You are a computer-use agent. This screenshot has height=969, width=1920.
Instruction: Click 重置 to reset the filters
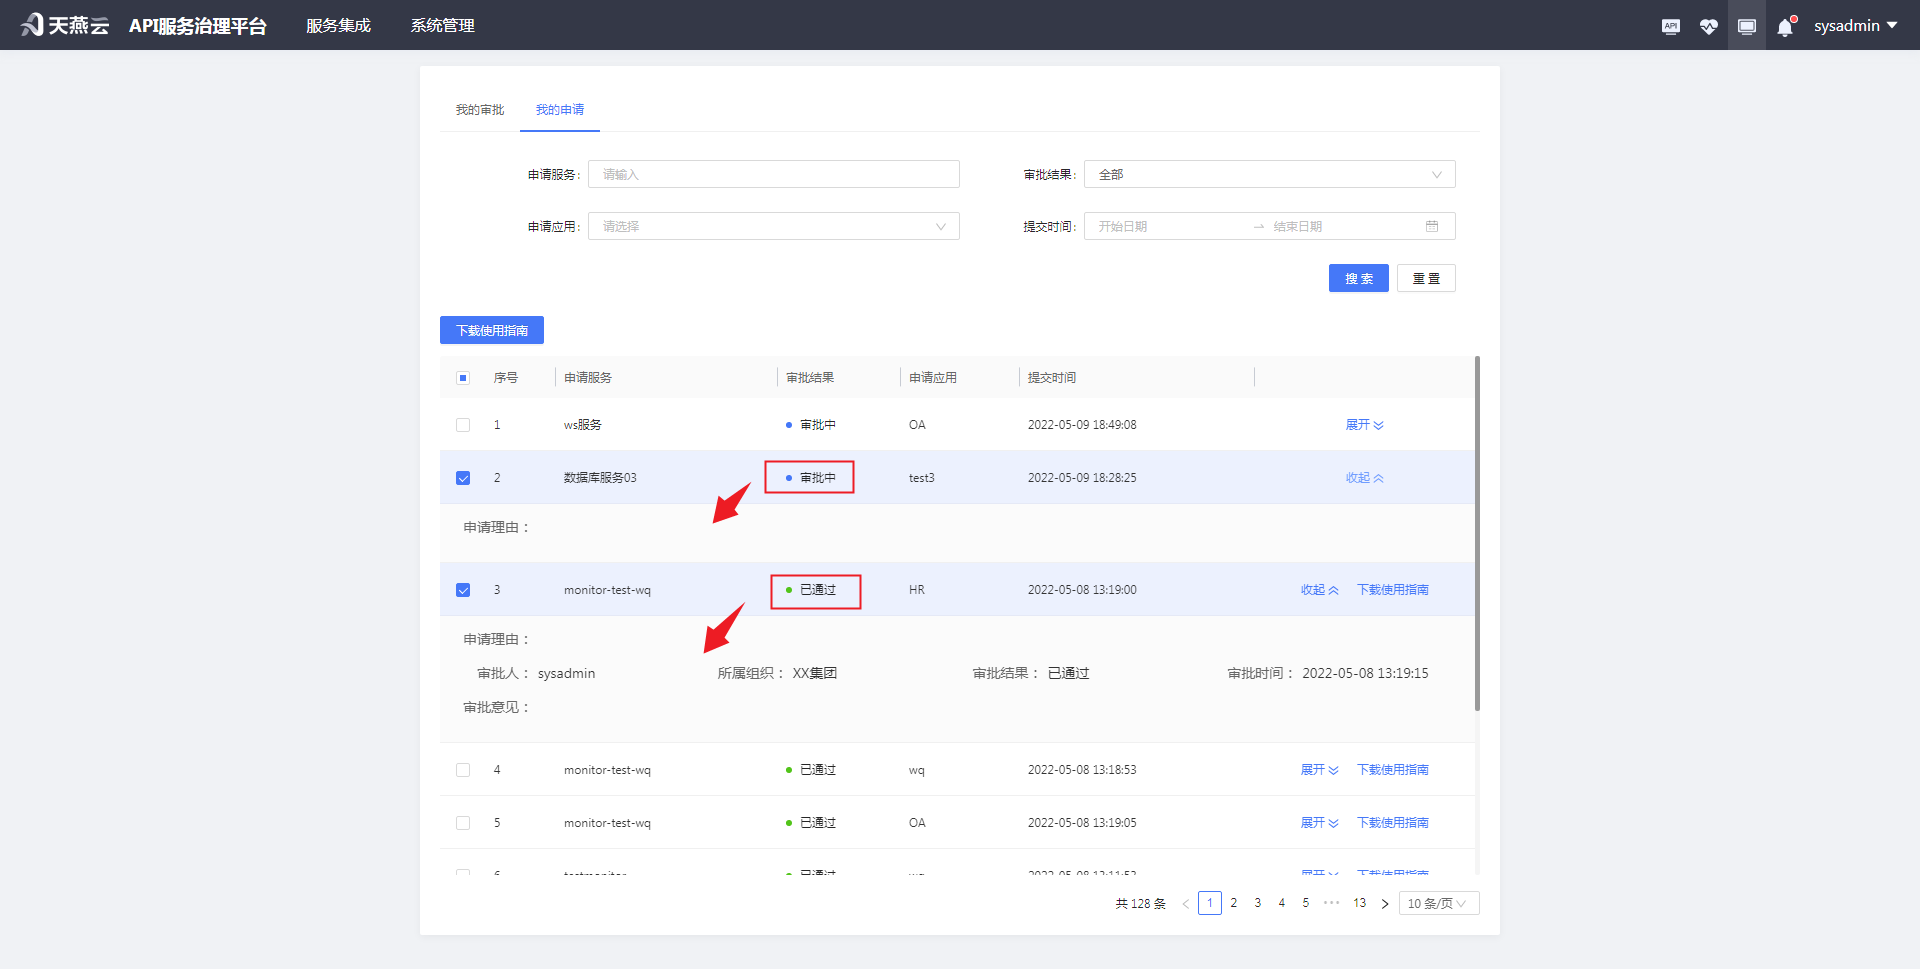coord(1425,277)
